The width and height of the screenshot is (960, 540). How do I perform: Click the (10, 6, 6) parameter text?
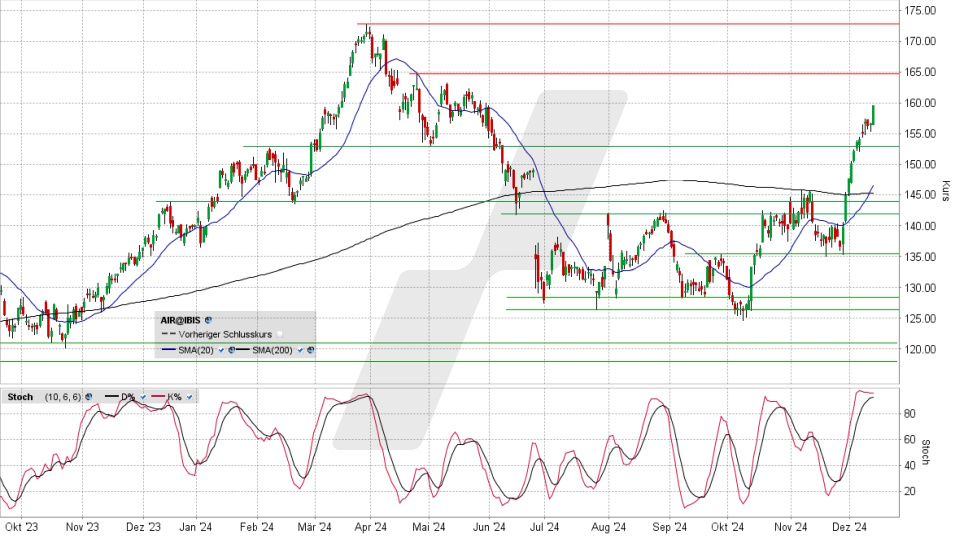[x=62, y=397]
